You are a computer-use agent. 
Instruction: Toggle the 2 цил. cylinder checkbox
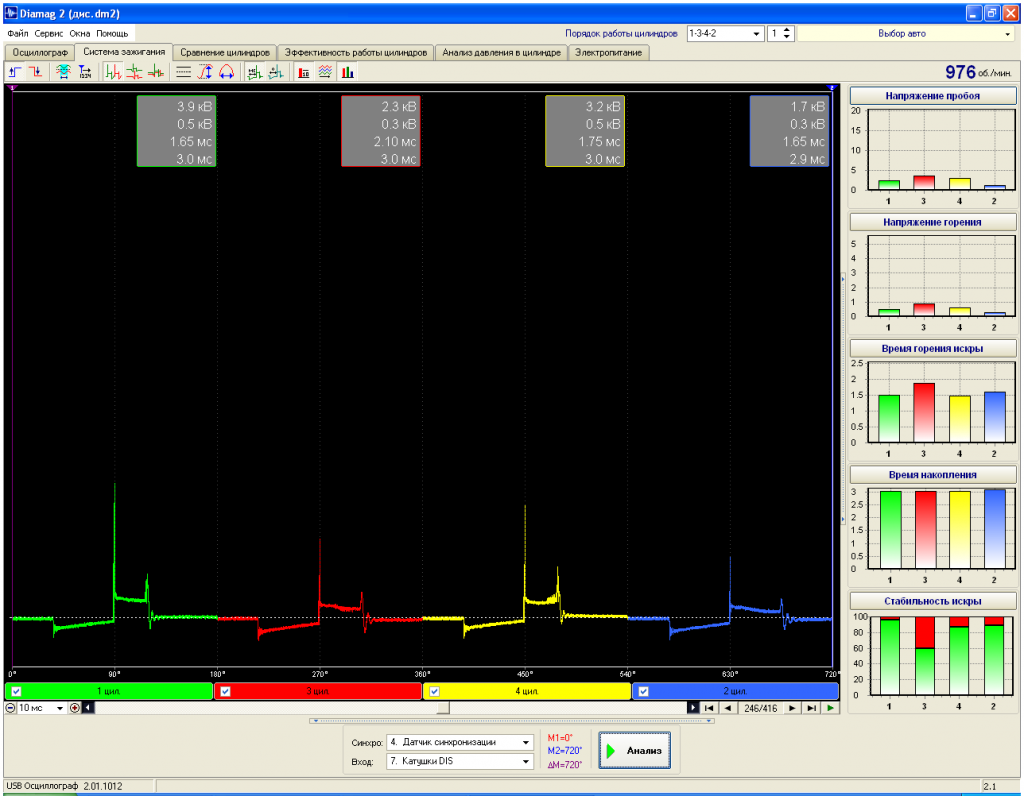point(643,691)
